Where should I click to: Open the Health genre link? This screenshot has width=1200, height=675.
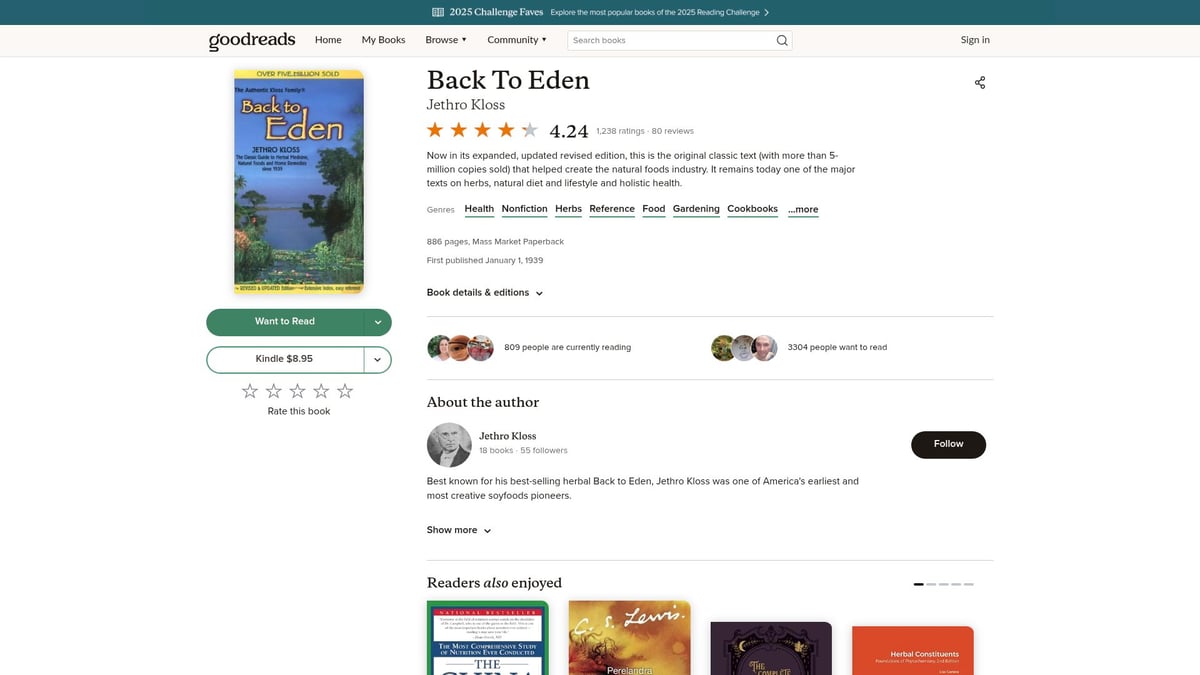tap(479, 208)
